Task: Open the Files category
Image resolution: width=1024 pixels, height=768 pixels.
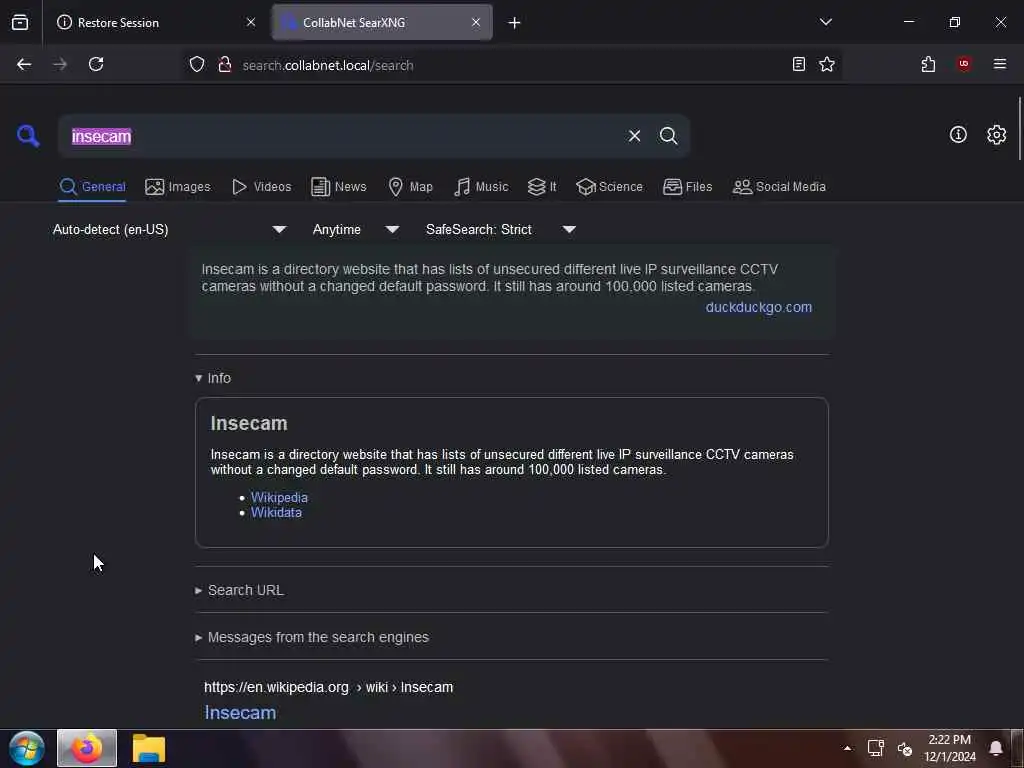Action: point(688,187)
